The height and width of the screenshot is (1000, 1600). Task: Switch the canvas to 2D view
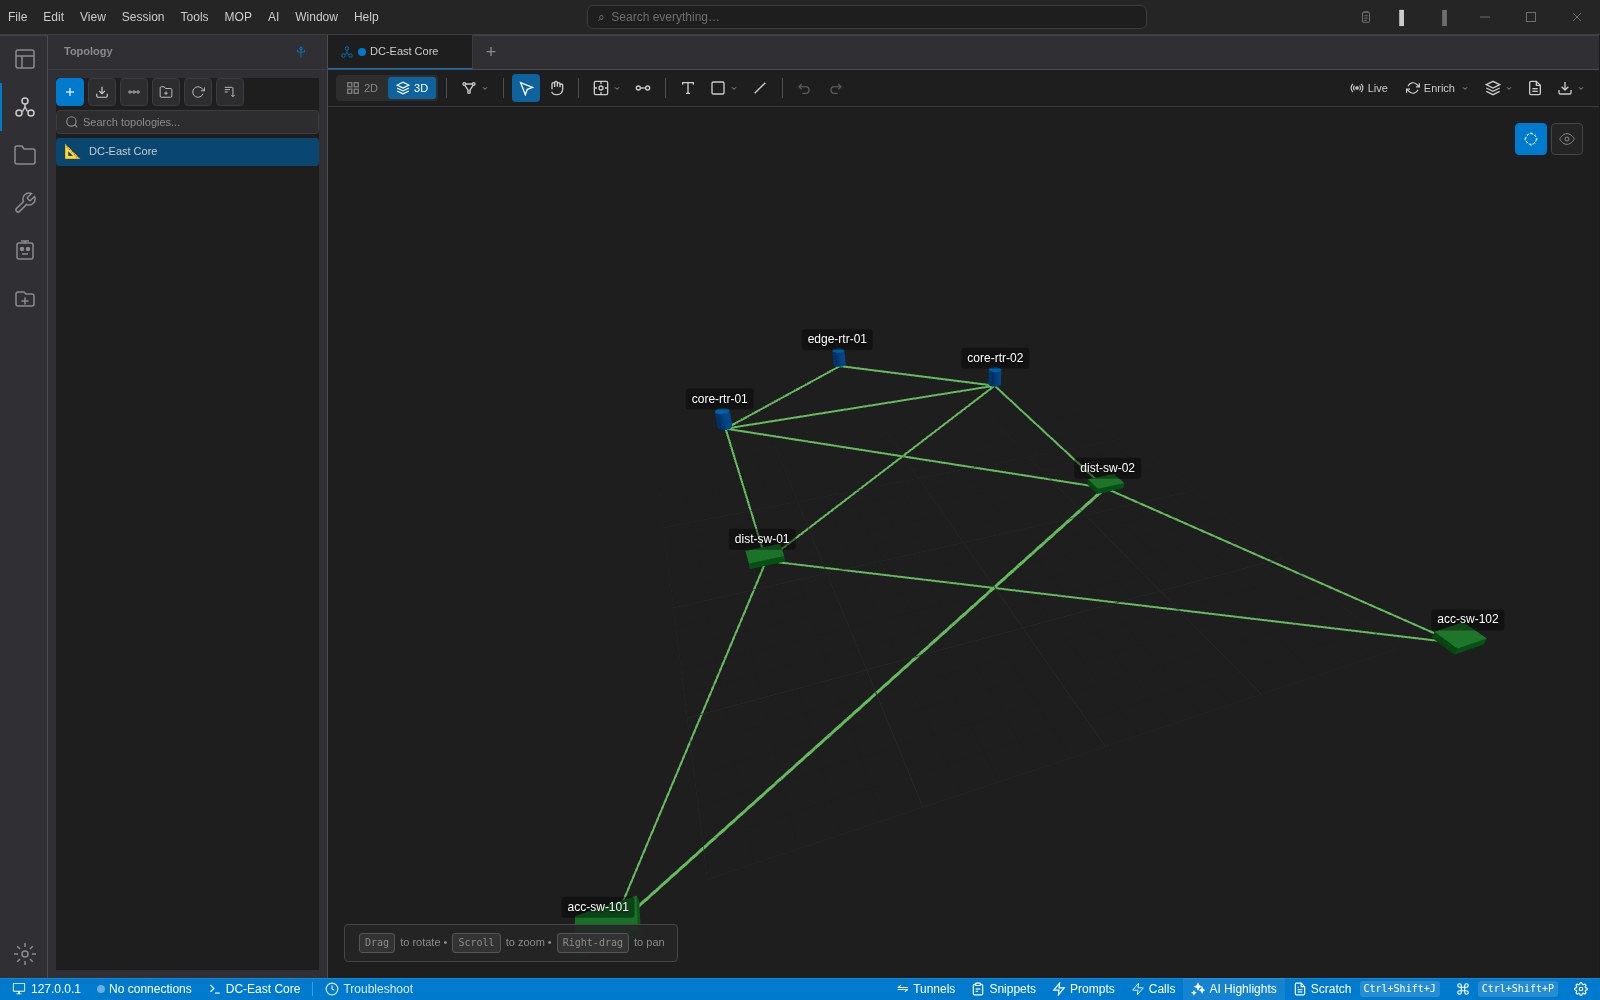(362, 88)
